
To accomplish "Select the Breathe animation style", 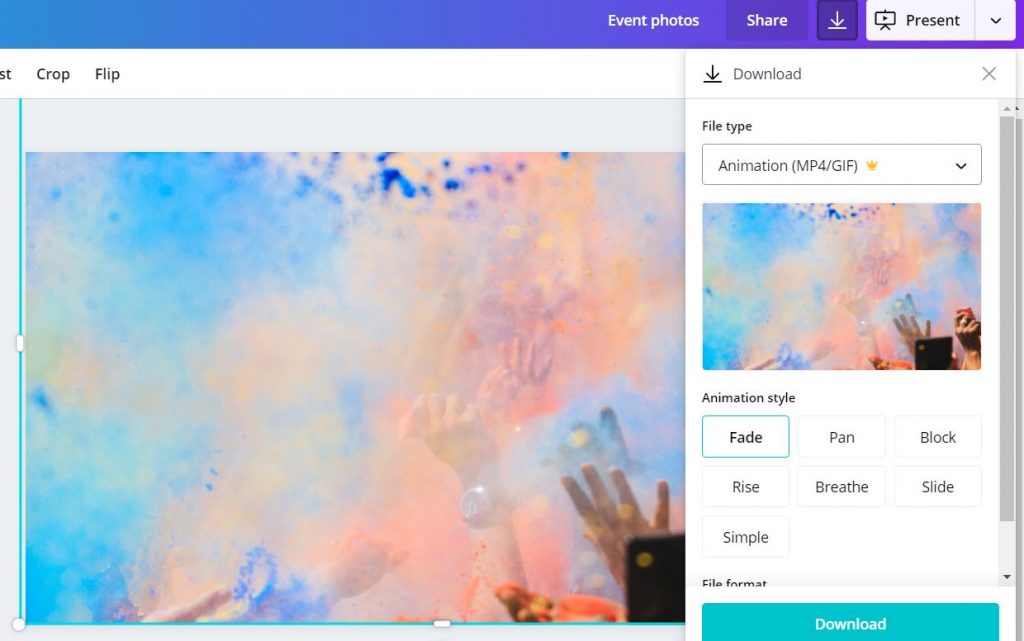I will pyautogui.click(x=841, y=486).
